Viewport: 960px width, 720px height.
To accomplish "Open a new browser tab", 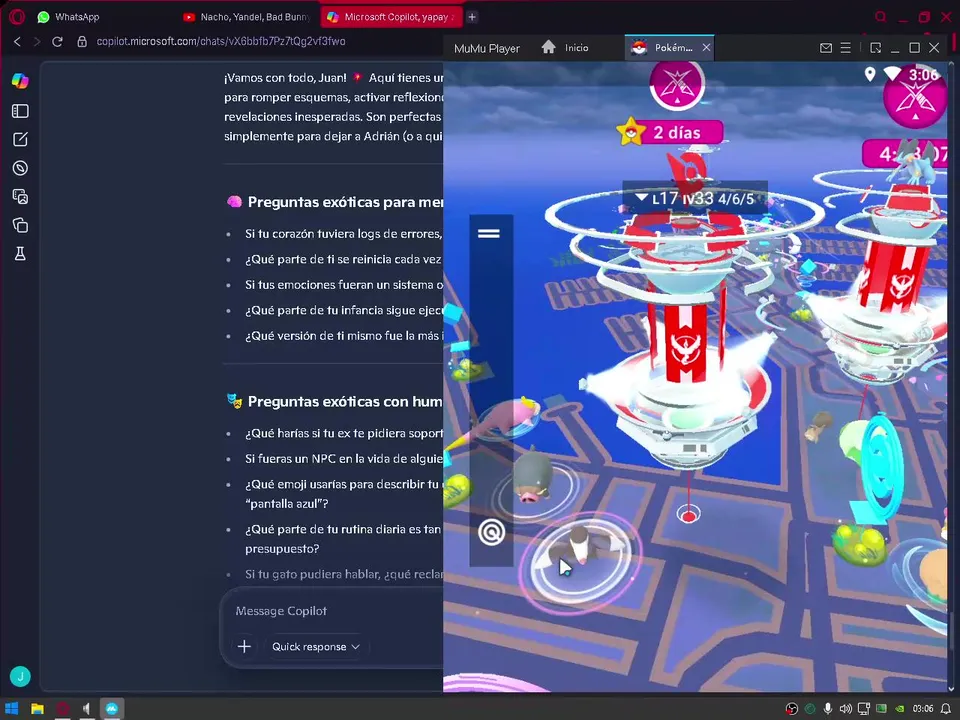I will tap(472, 17).
